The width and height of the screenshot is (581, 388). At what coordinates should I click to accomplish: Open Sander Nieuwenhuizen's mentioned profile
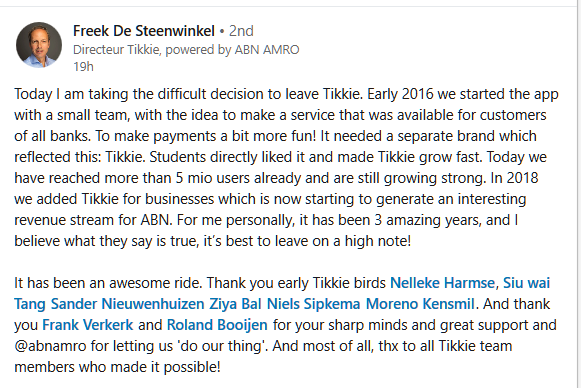point(127,304)
